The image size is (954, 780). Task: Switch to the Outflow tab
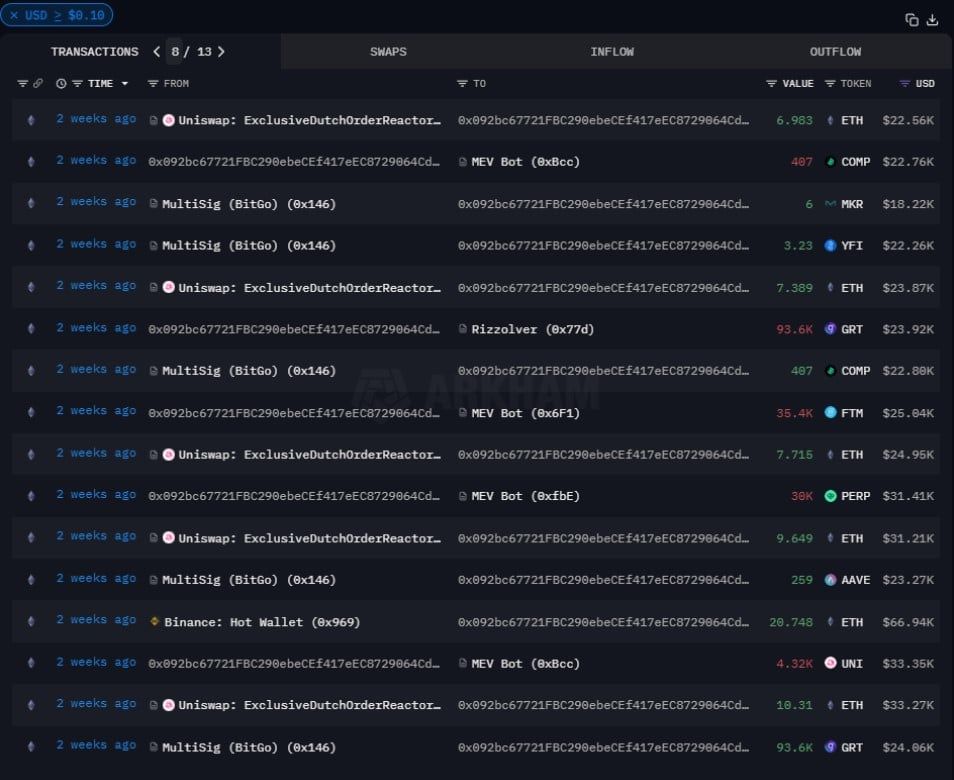[x=835, y=52]
